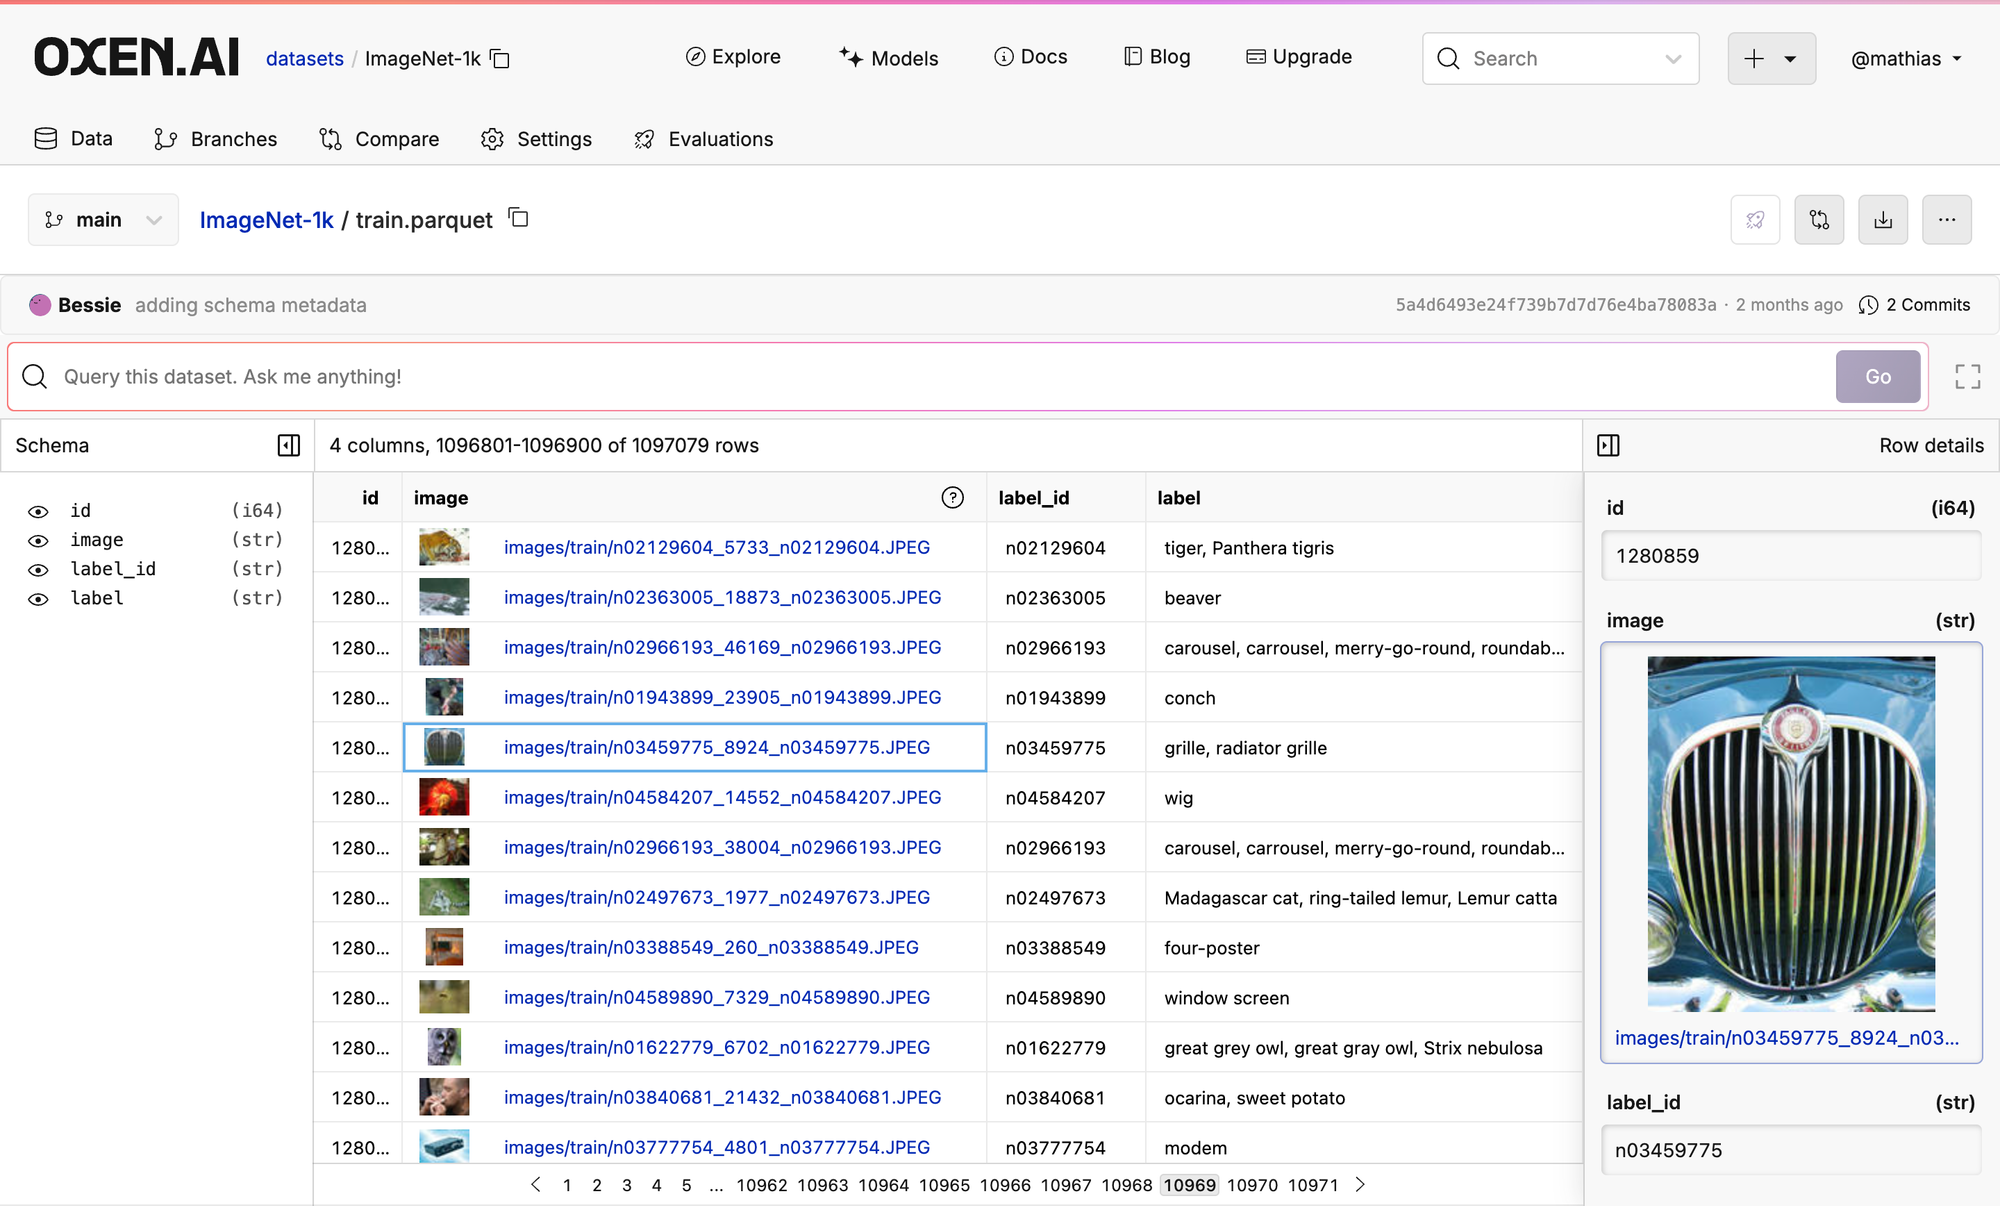The image size is (2000, 1206).
Task: Copy the ImageNet-1k repository name
Action: coord(500,59)
